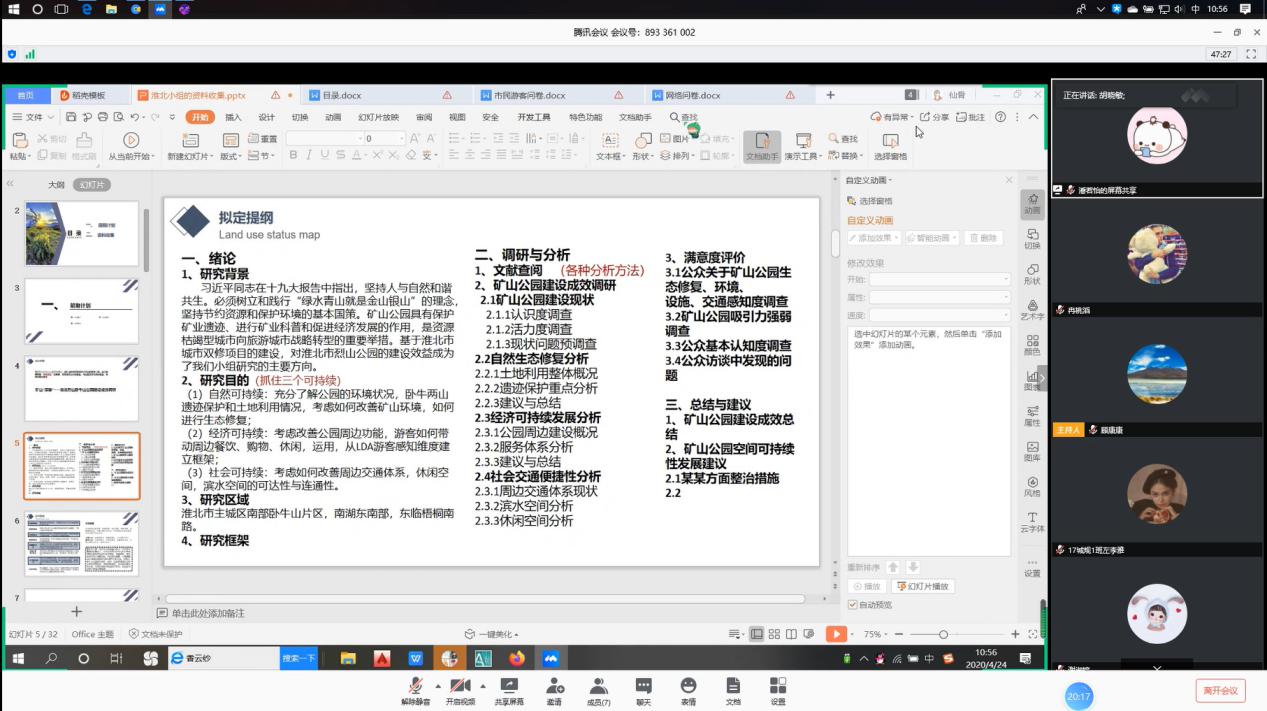Viewport: 1267px width, 711px height.
Task: Uncheck the 自动预览 auto preview checkbox
Action: pos(853,604)
